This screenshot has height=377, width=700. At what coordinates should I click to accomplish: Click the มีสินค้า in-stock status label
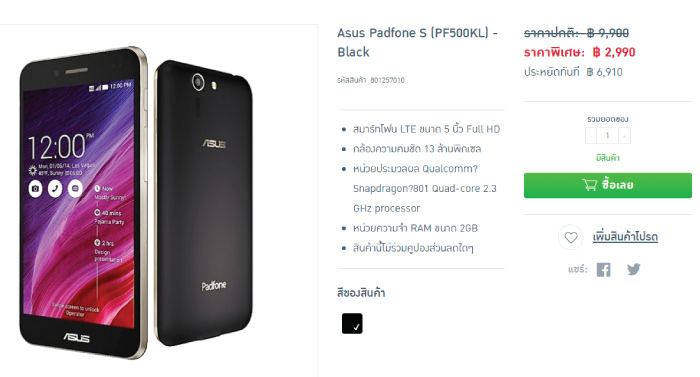click(x=608, y=158)
